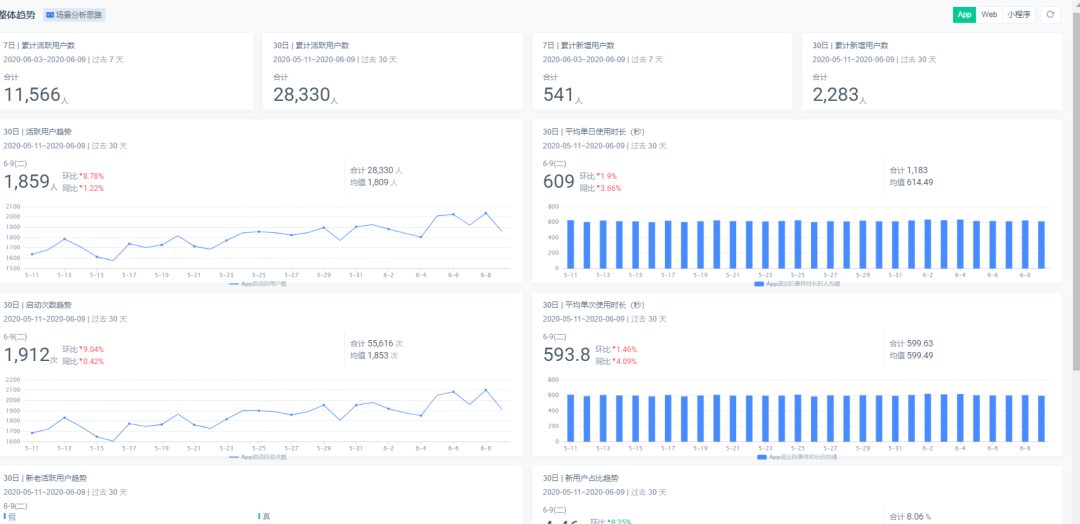Select the 环比 1.9% value in daily duration
1080x524 pixels.
click(x=599, y=176)
